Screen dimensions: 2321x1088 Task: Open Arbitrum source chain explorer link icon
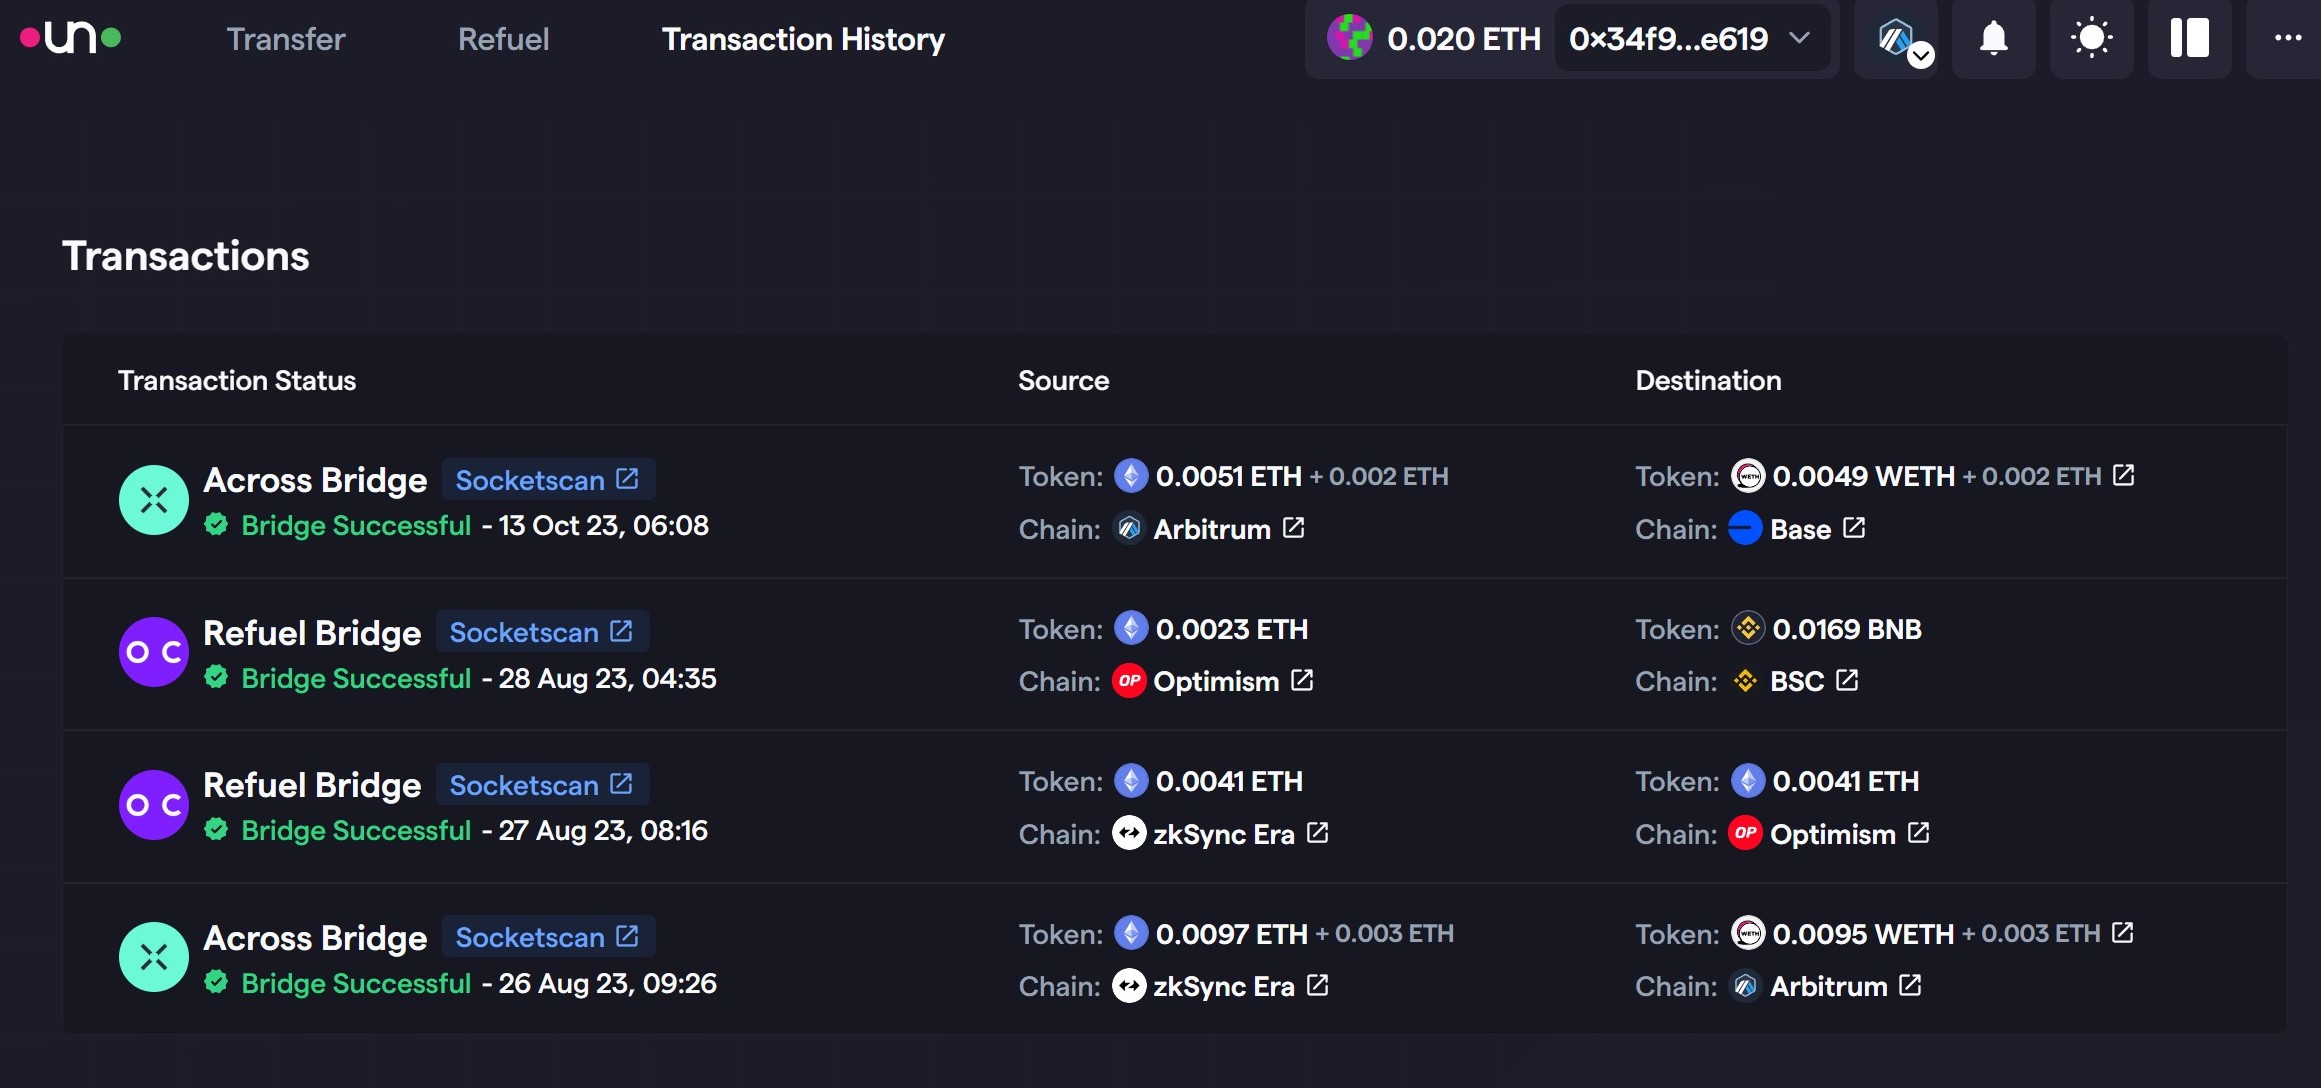click(x=1293, y=528)
